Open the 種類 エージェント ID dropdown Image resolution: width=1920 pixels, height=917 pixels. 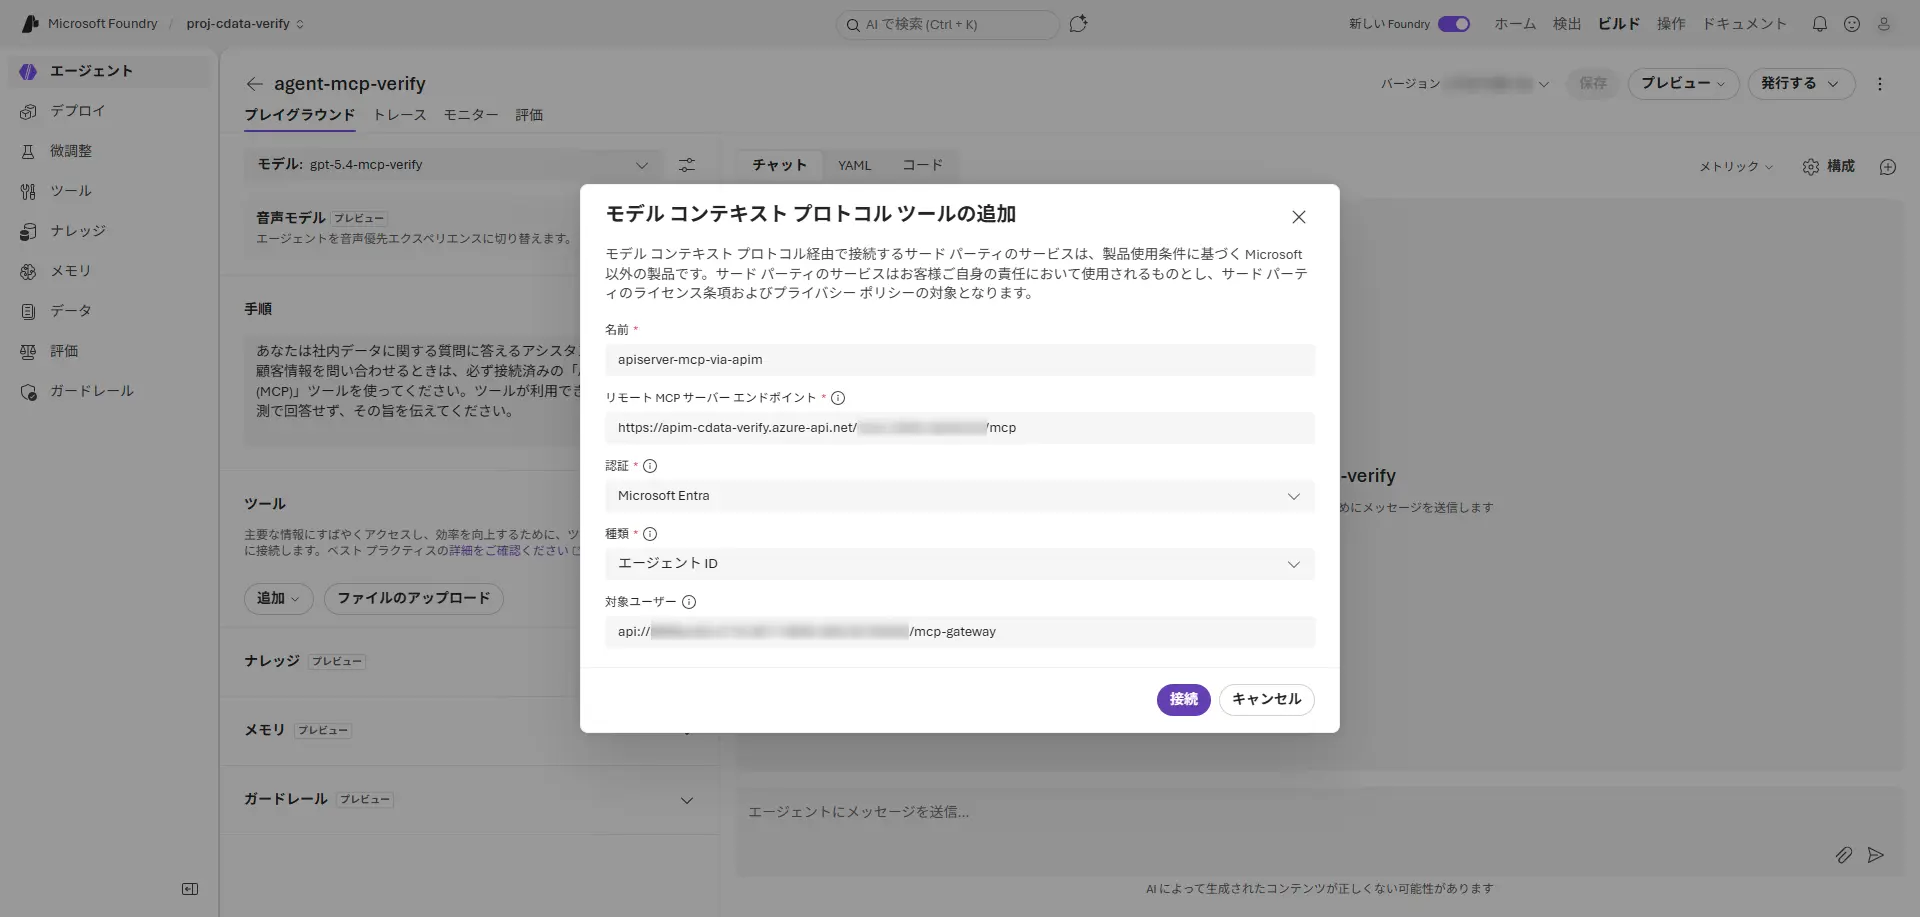[x=960, y=564]
